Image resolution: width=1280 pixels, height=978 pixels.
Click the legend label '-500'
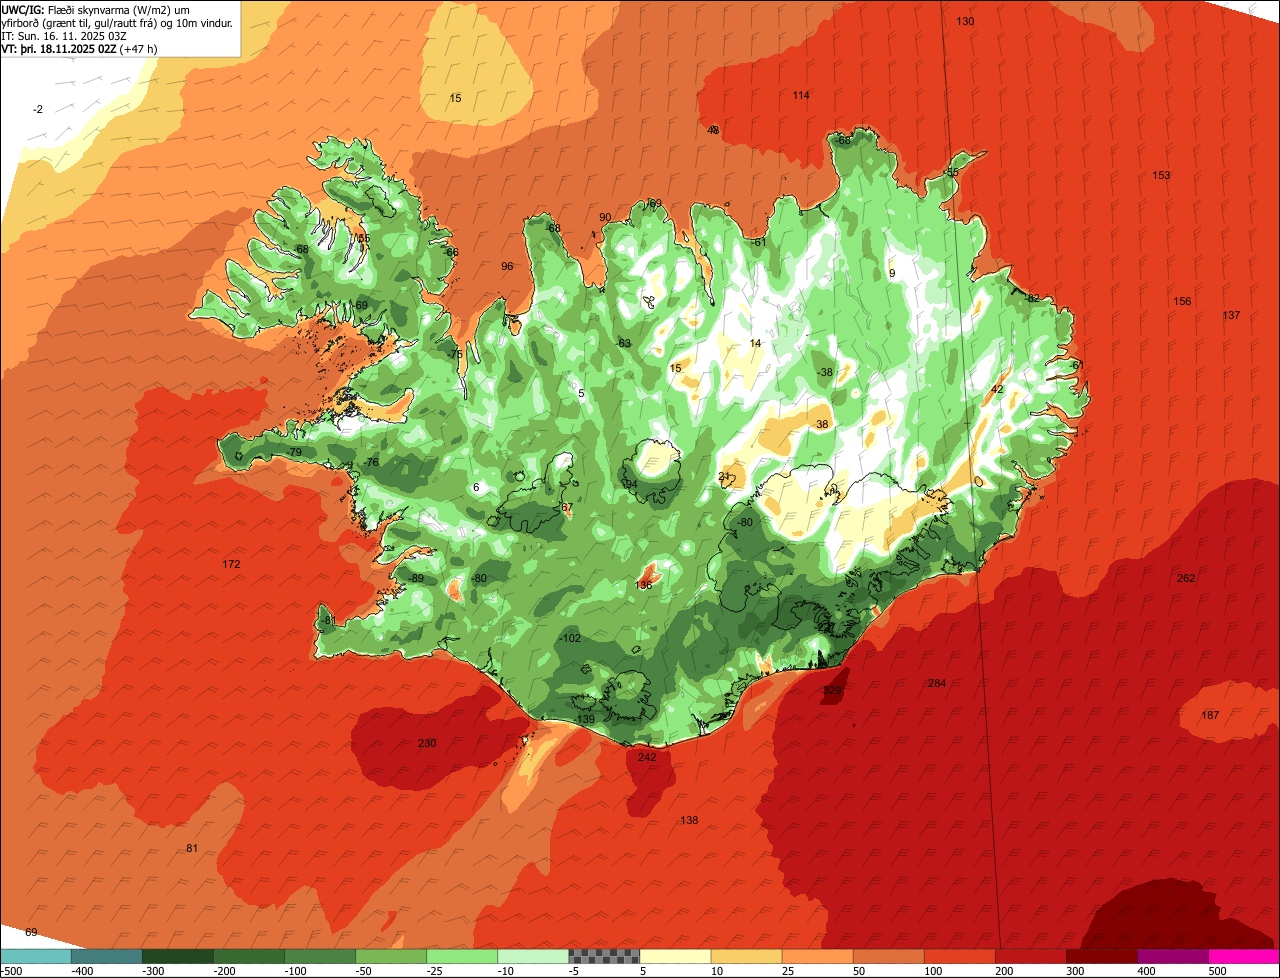coord(12,970)
